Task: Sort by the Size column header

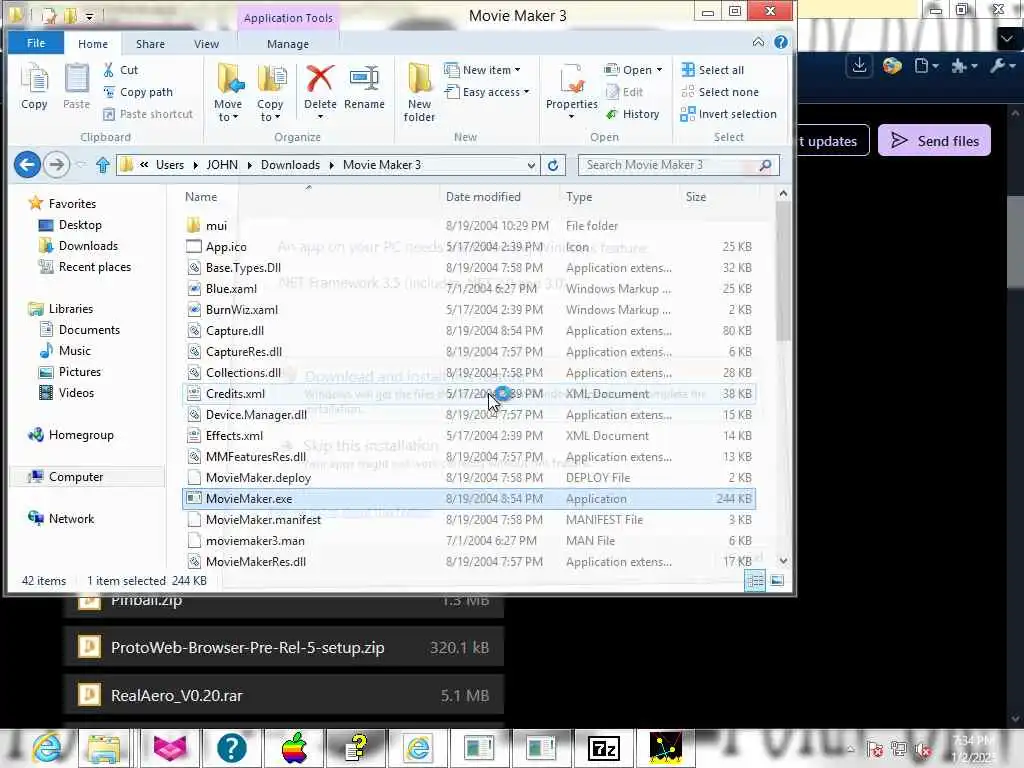Action: [696, 197]
